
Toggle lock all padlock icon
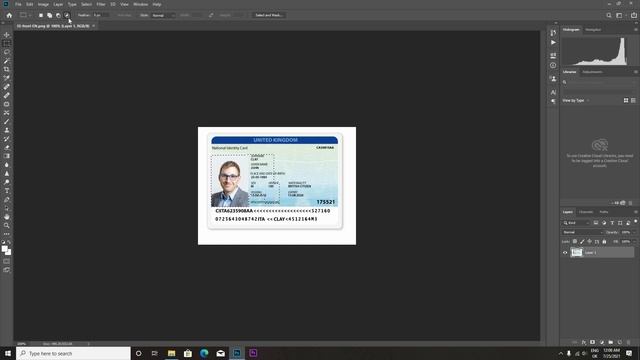click(604, 242)
